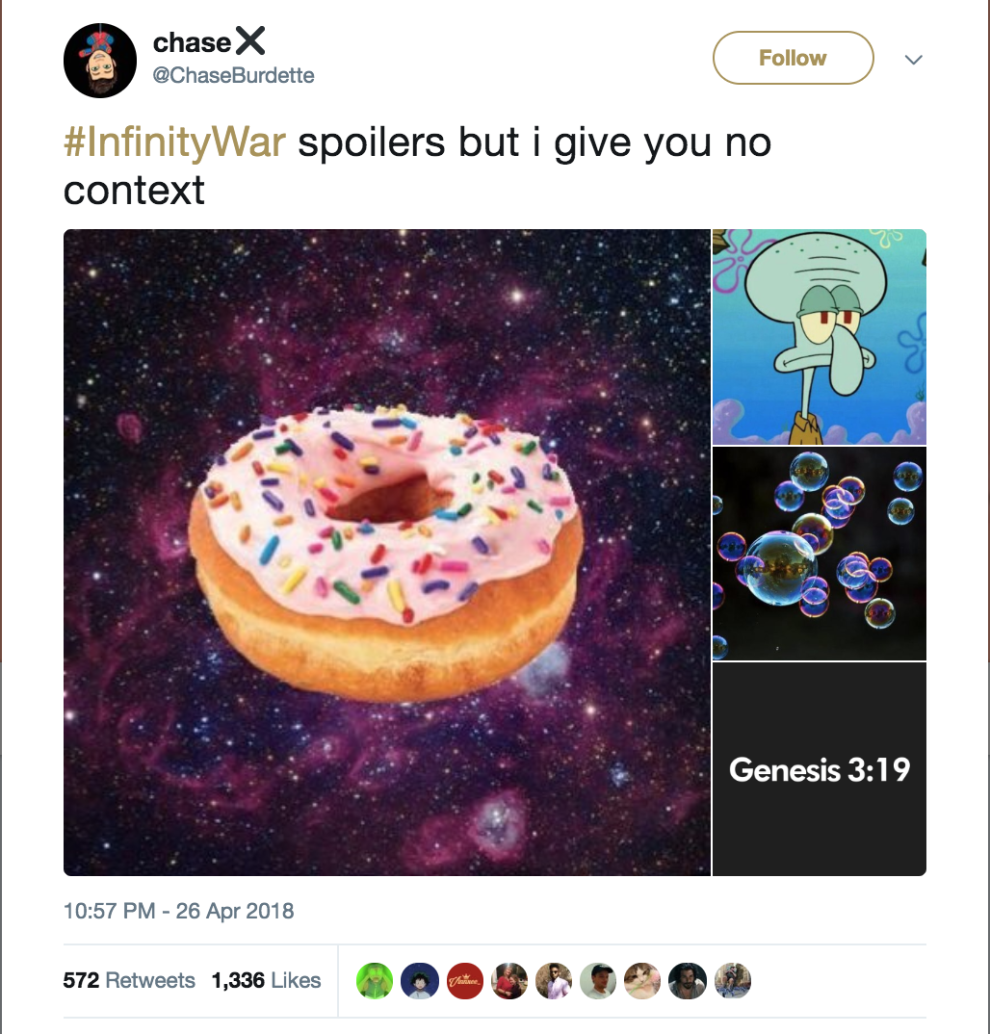Open the red Yankee logo avatar profile
990x1034 pixels.
click(x=464, y=981)
